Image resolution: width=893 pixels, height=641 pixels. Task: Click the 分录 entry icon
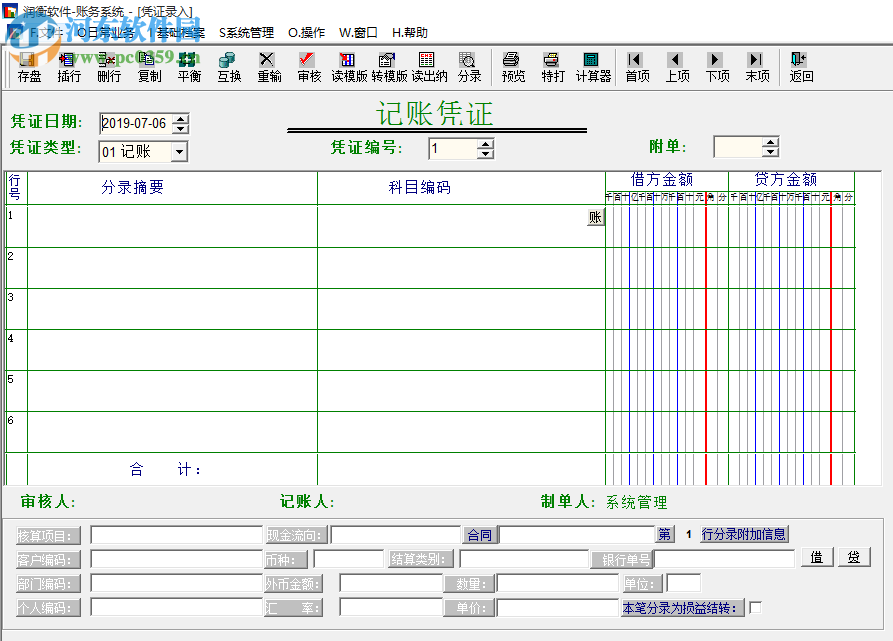click(469, 67)
